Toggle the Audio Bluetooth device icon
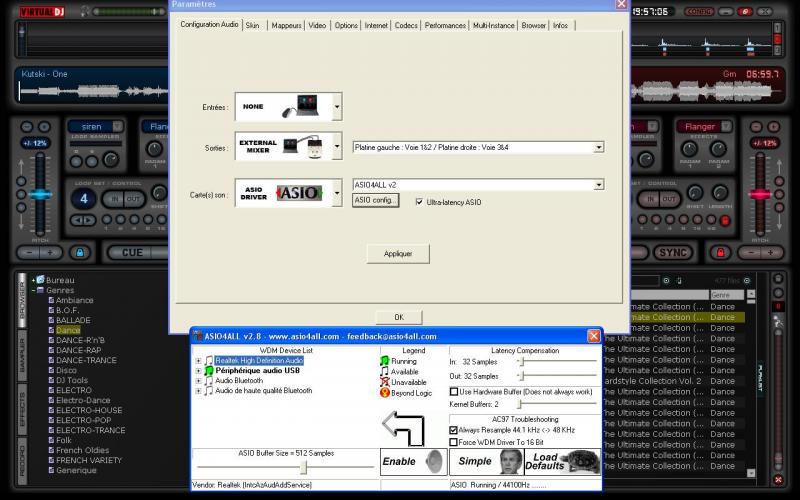This screenshot has height=500, width=800. (209, 381)
